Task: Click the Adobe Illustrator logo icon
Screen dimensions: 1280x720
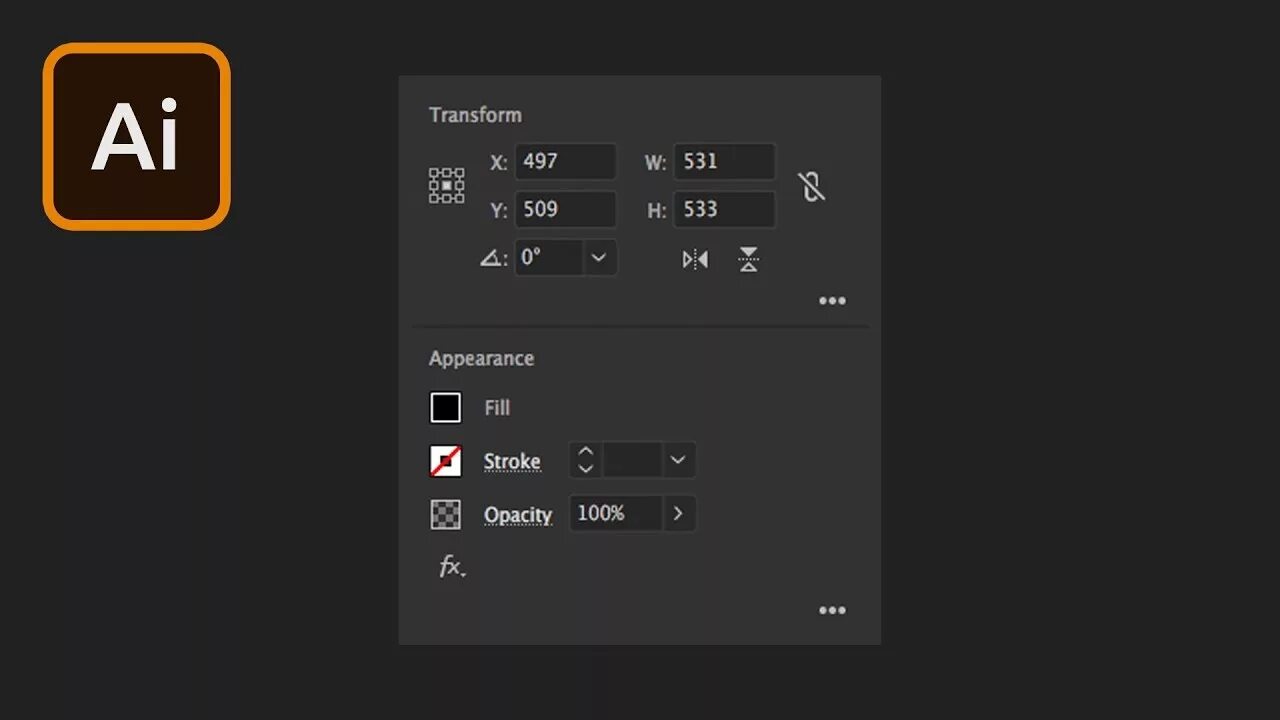Action: (137, 137)
